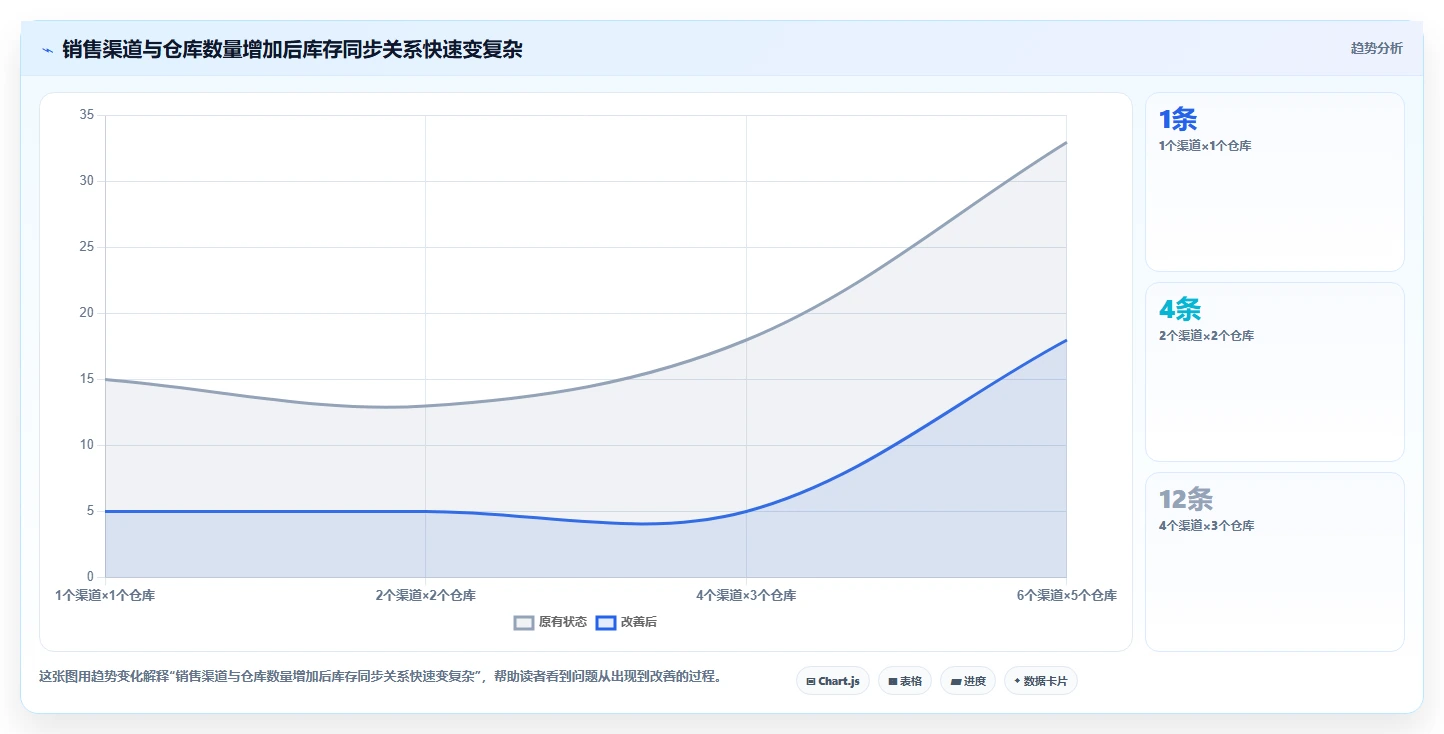Select the 表格 tag

coord(905,681)
